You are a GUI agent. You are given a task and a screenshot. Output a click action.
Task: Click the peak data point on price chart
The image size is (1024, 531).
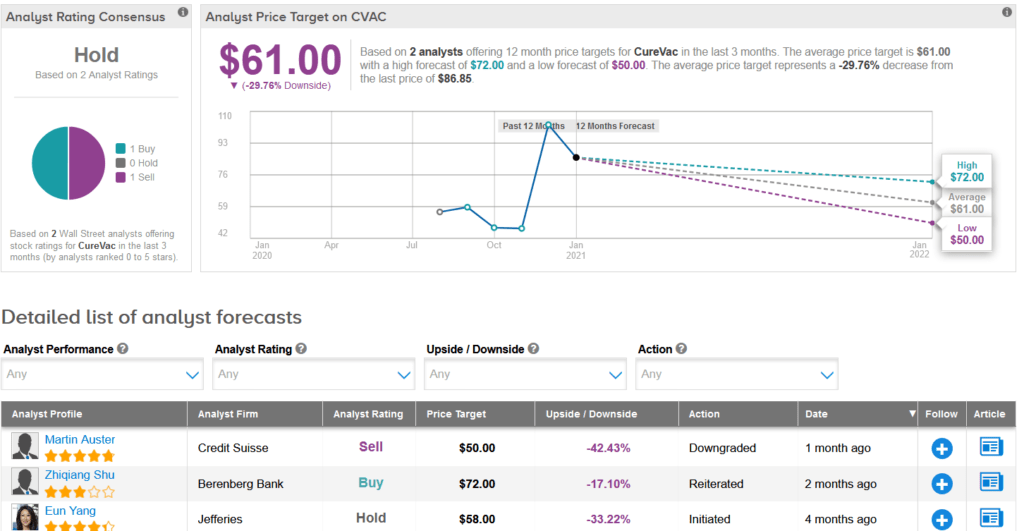pyautogui.click(x=548, y=125)
